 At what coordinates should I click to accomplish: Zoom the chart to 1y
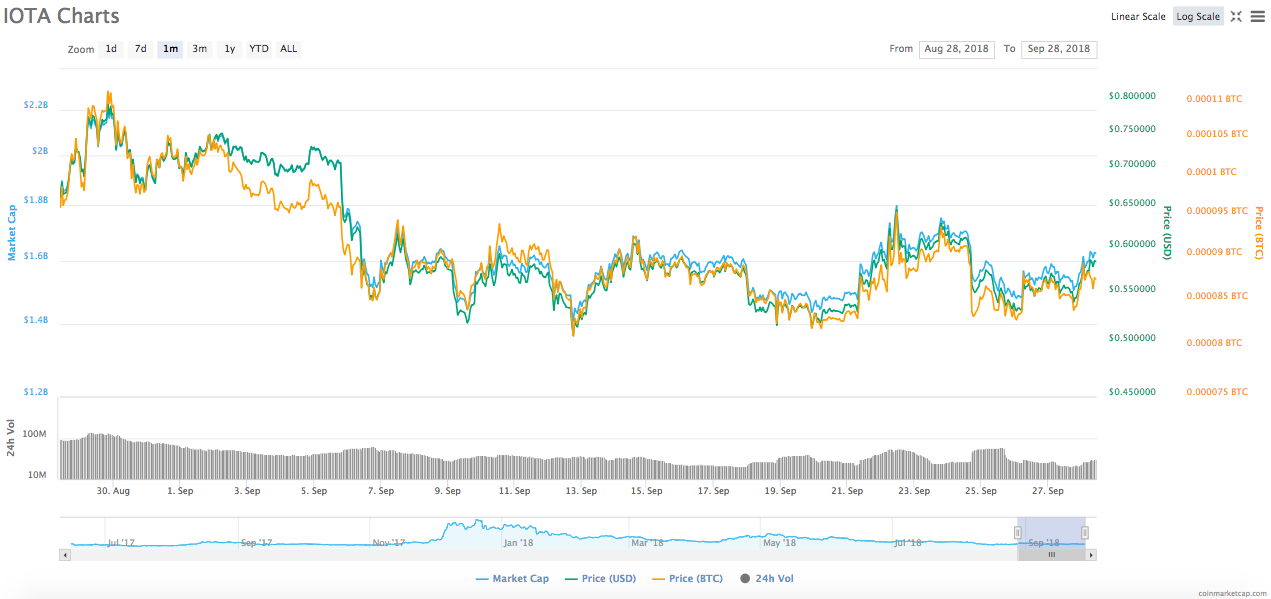pyautogui.click(x=229, y=49)
